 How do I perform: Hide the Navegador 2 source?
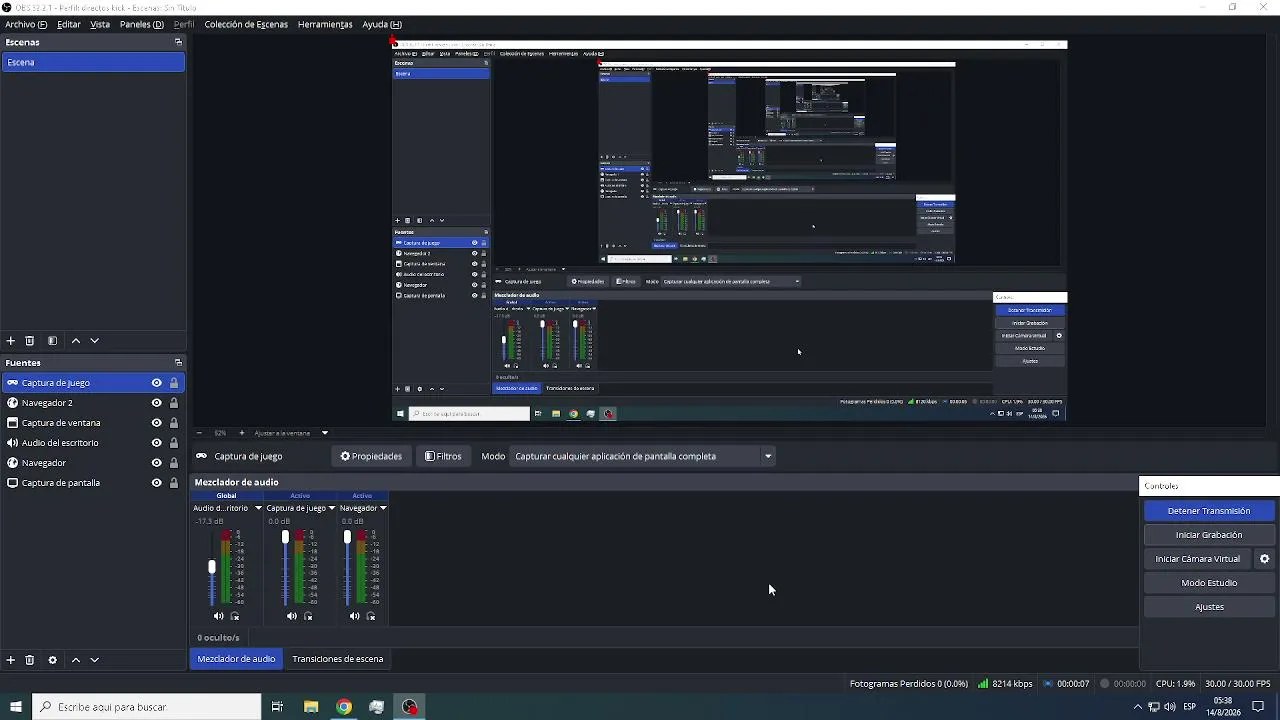156,403
